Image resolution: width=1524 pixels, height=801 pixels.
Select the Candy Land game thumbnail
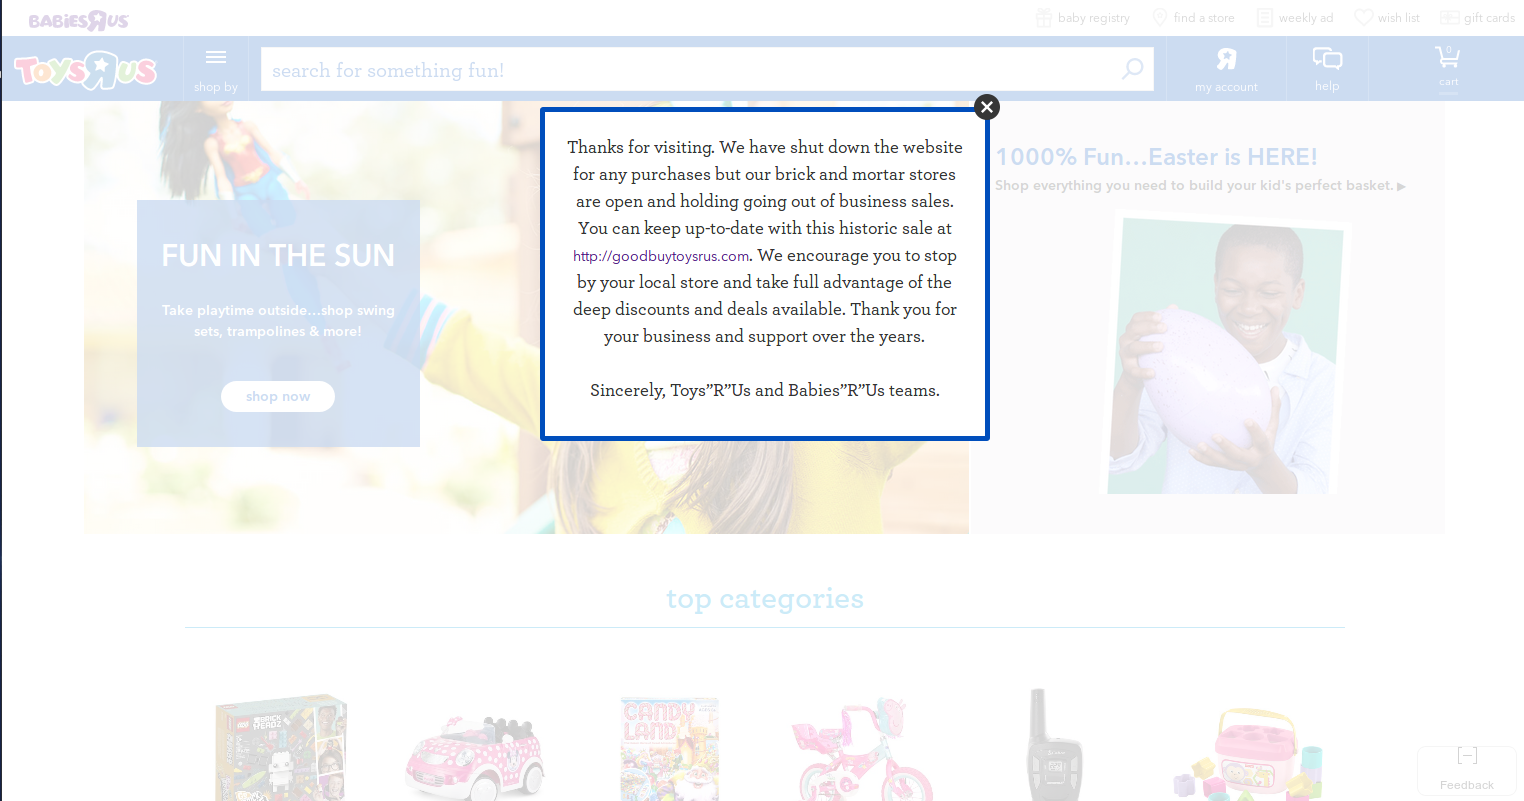tap(669, 748)
